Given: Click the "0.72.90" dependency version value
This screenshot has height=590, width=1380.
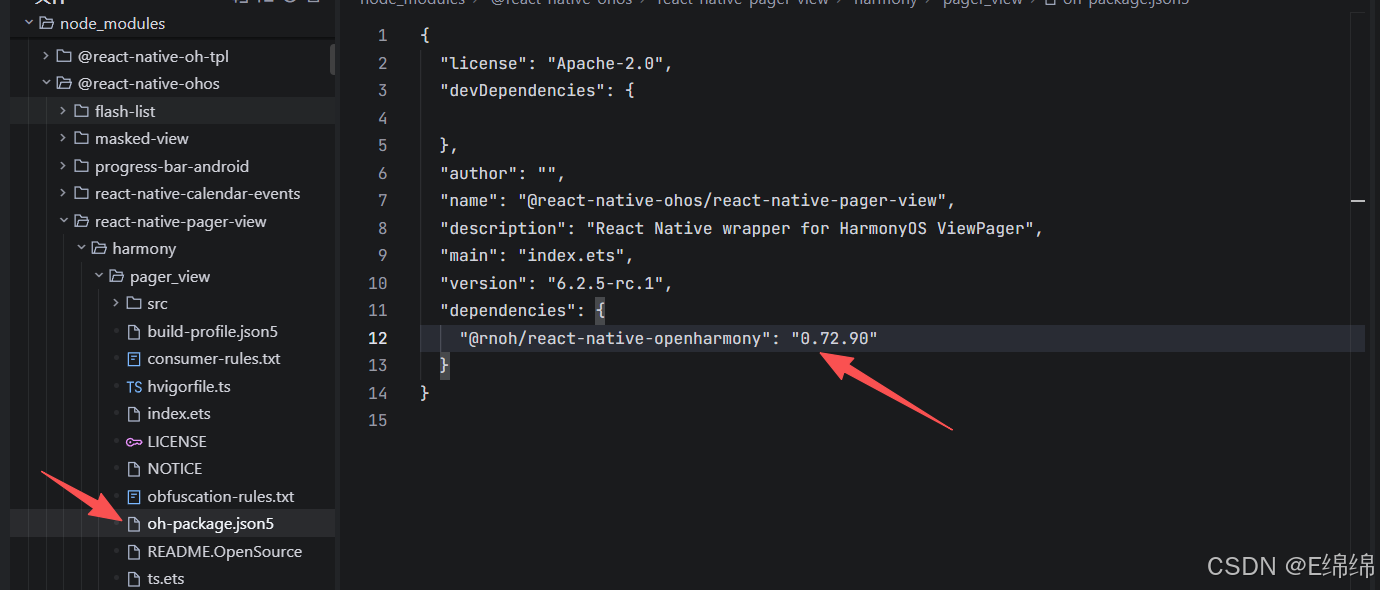Looking at the screenshot, I should [835, 338].
